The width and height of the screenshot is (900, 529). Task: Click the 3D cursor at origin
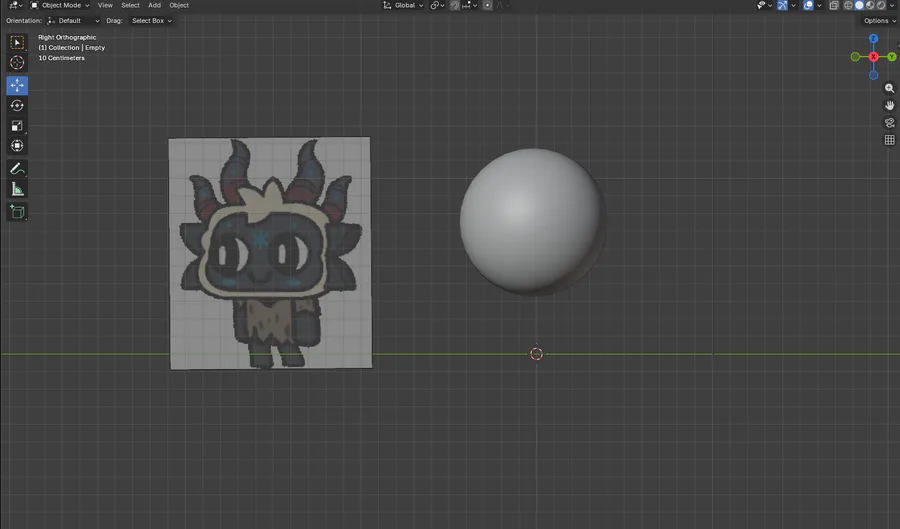pos(536,354)
